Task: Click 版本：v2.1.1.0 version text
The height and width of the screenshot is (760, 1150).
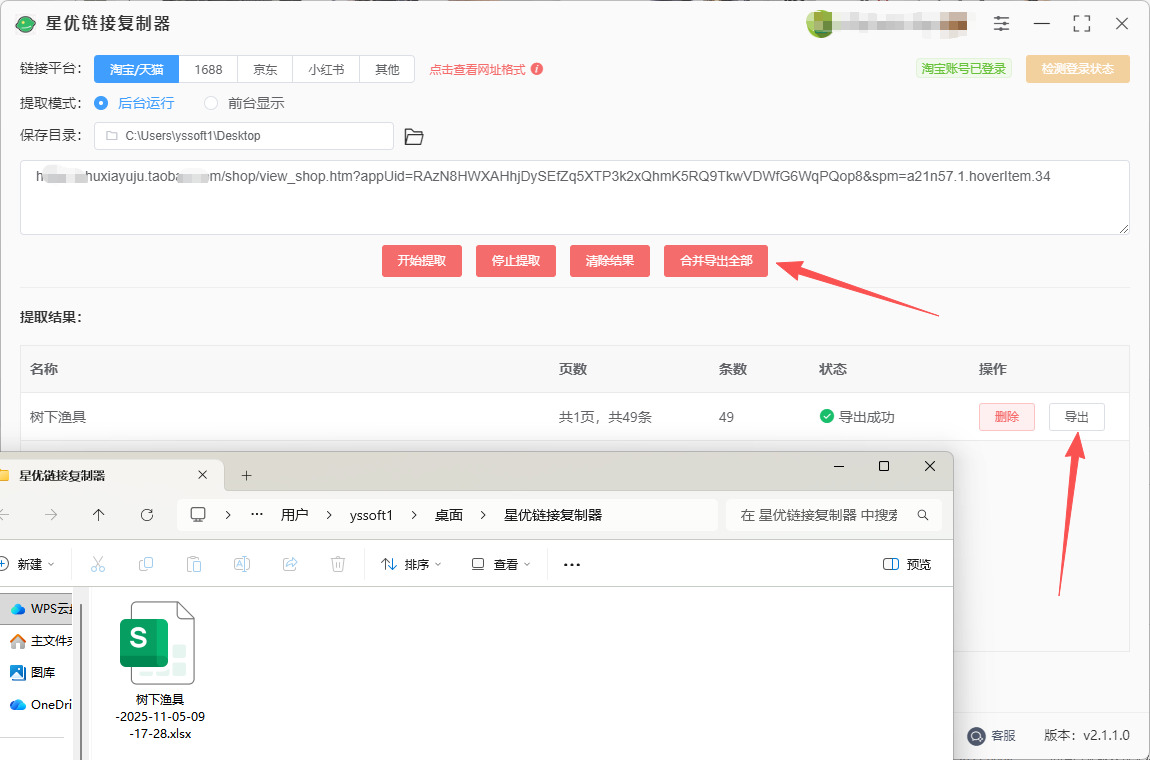Action: pos(1087,735)
